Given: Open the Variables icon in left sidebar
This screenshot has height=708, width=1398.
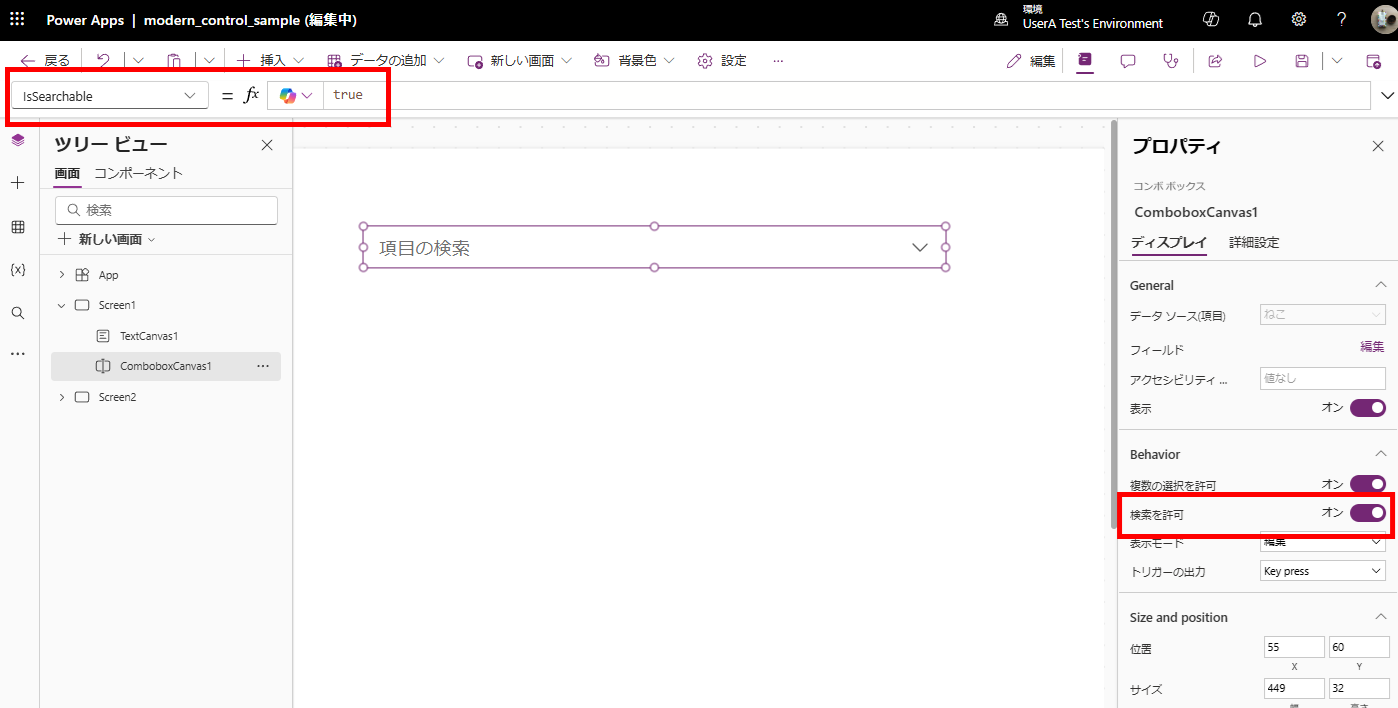Looking at the screenshot, I should (17, 270).
